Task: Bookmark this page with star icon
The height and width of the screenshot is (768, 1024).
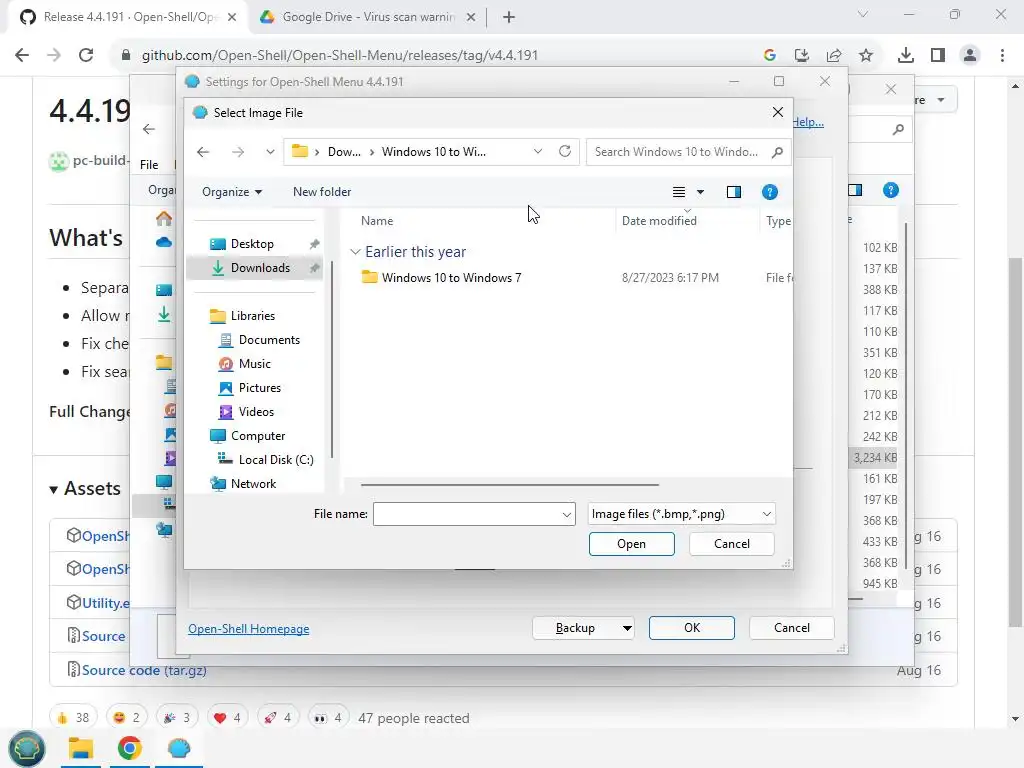Action: pos(866,56)
